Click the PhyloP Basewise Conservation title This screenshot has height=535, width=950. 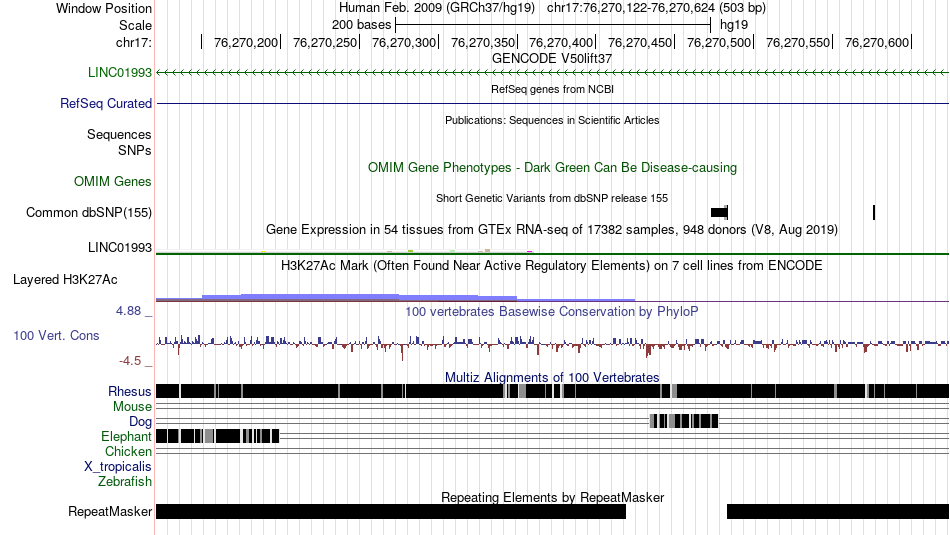552,311
